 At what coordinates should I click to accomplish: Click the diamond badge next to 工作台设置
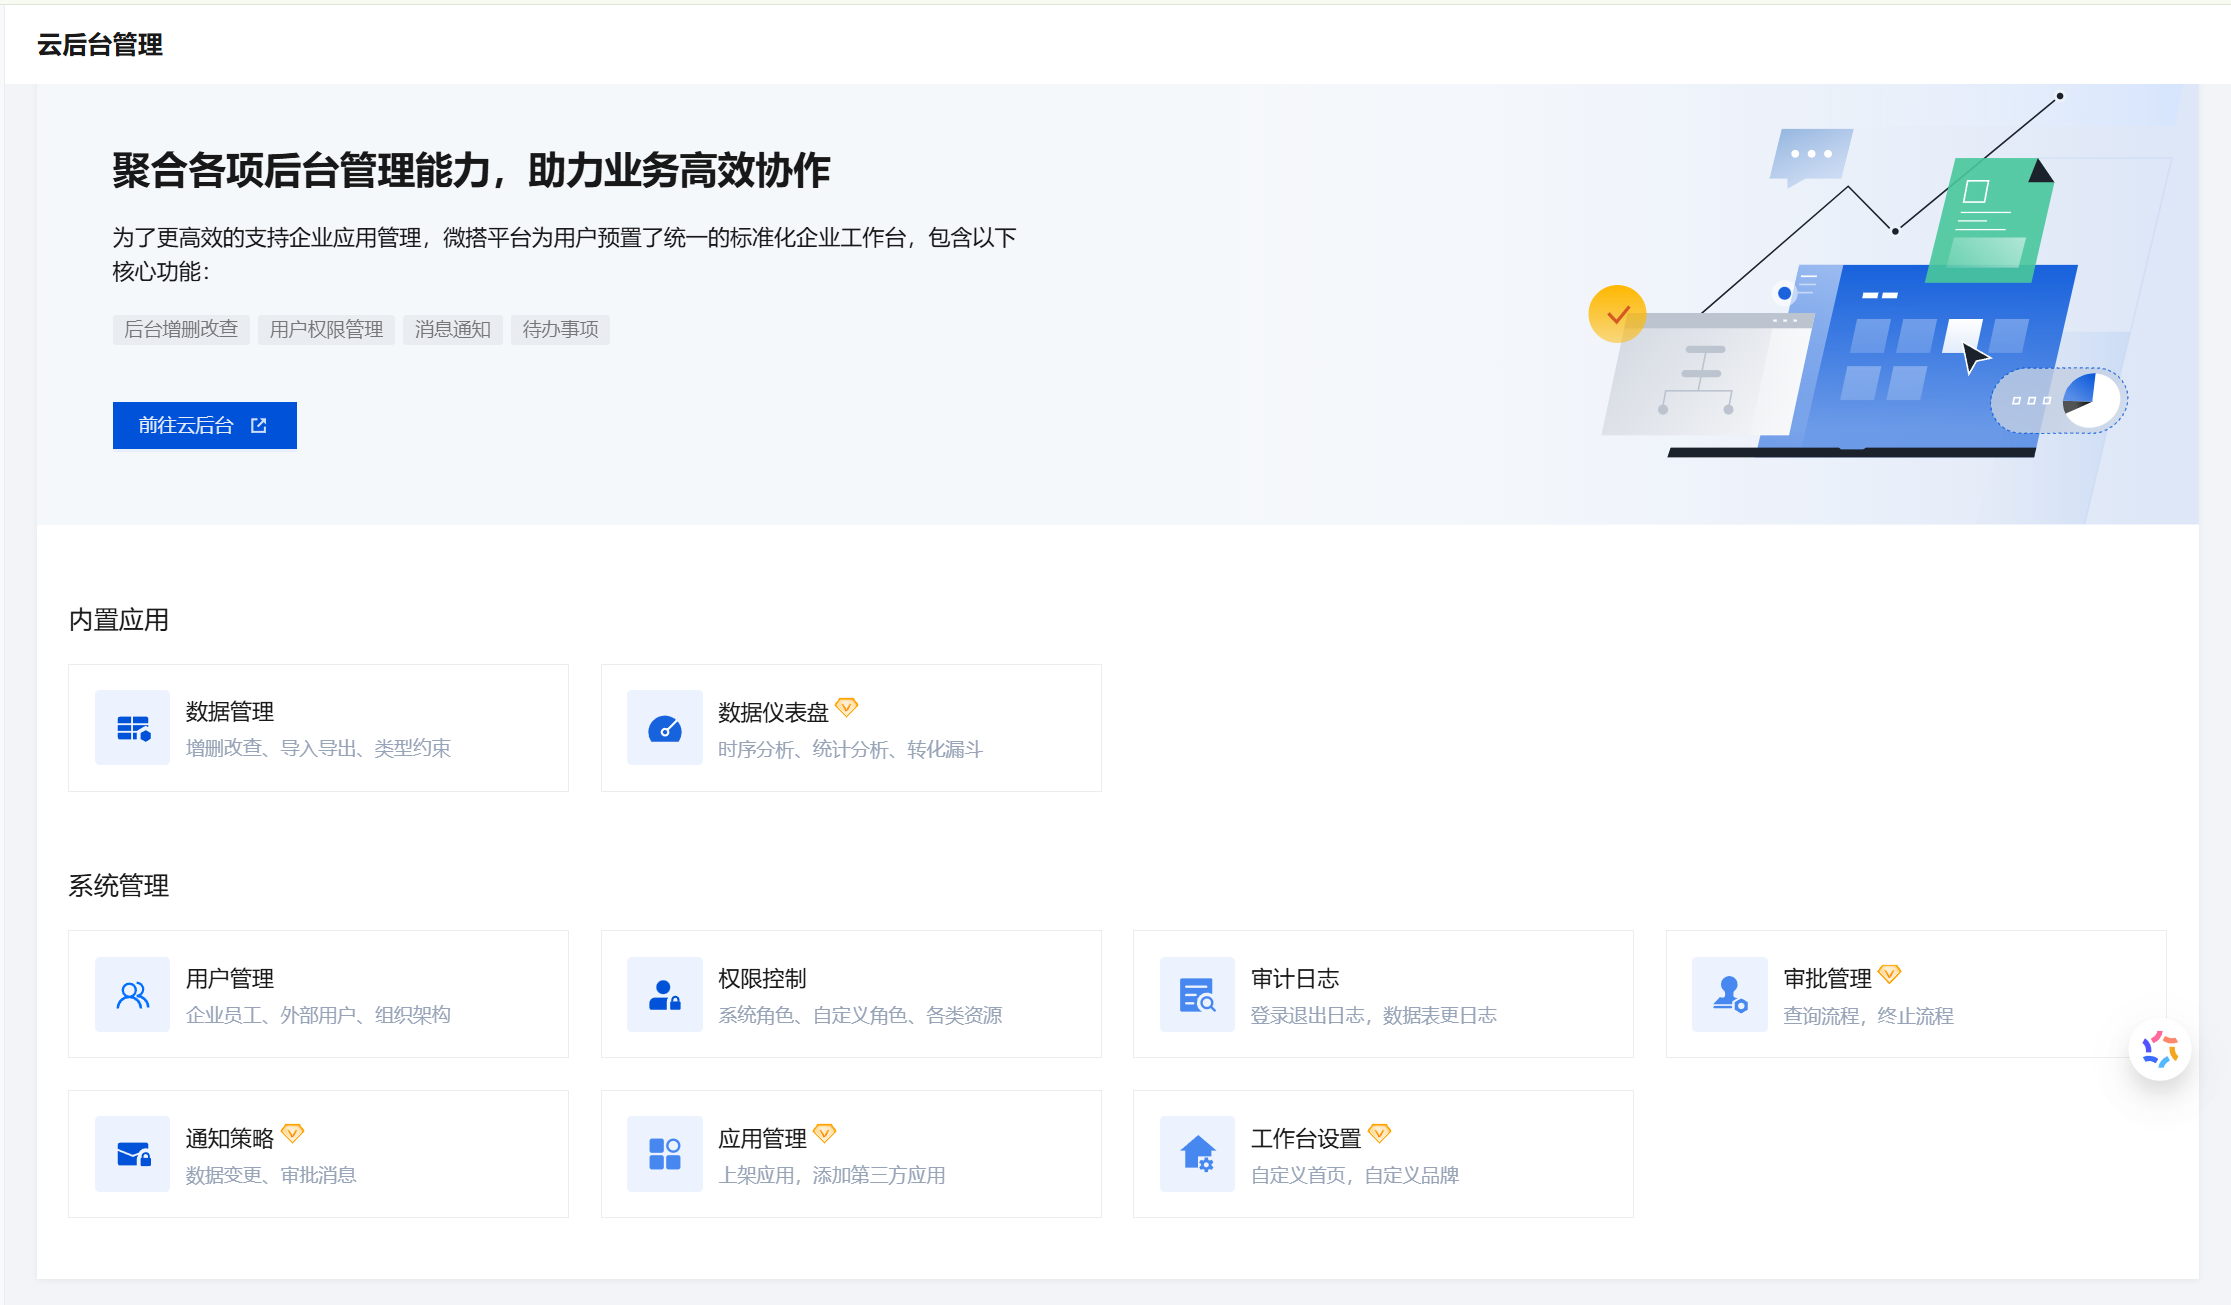pos(1379,1133)
